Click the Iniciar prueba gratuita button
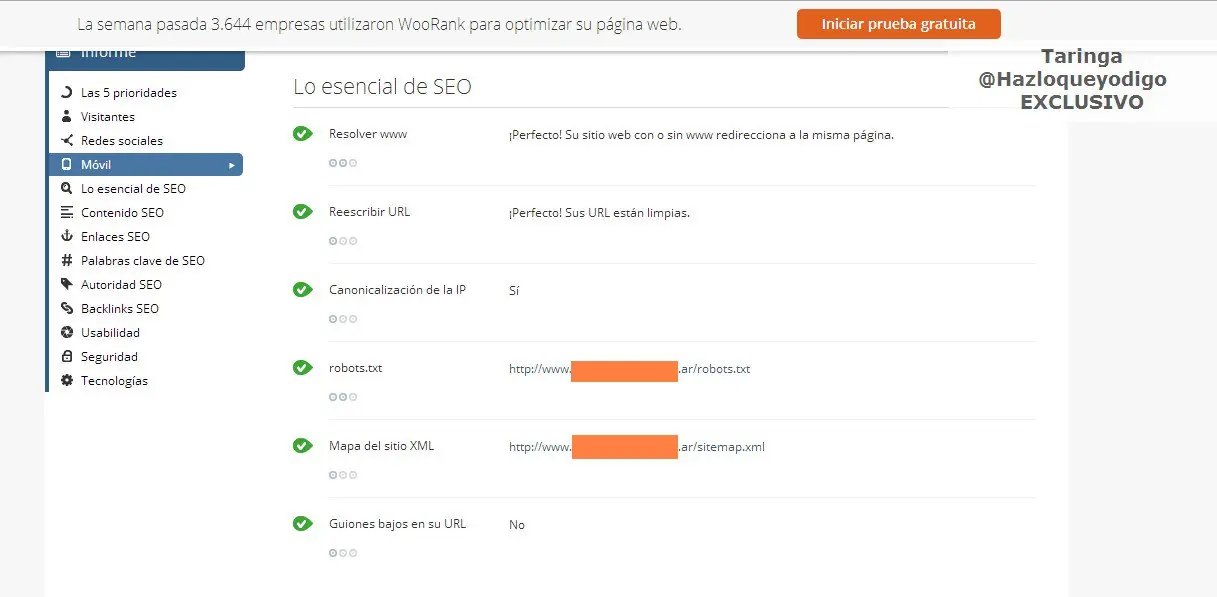The image size is (1217, 597). [898, 24]
